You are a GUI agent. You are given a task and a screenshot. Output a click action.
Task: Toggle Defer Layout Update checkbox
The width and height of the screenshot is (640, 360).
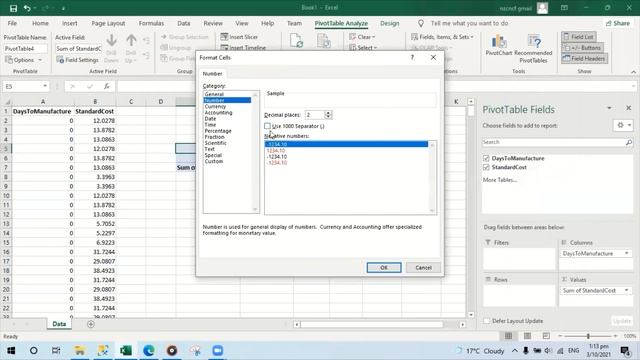(x=487, y=321)
